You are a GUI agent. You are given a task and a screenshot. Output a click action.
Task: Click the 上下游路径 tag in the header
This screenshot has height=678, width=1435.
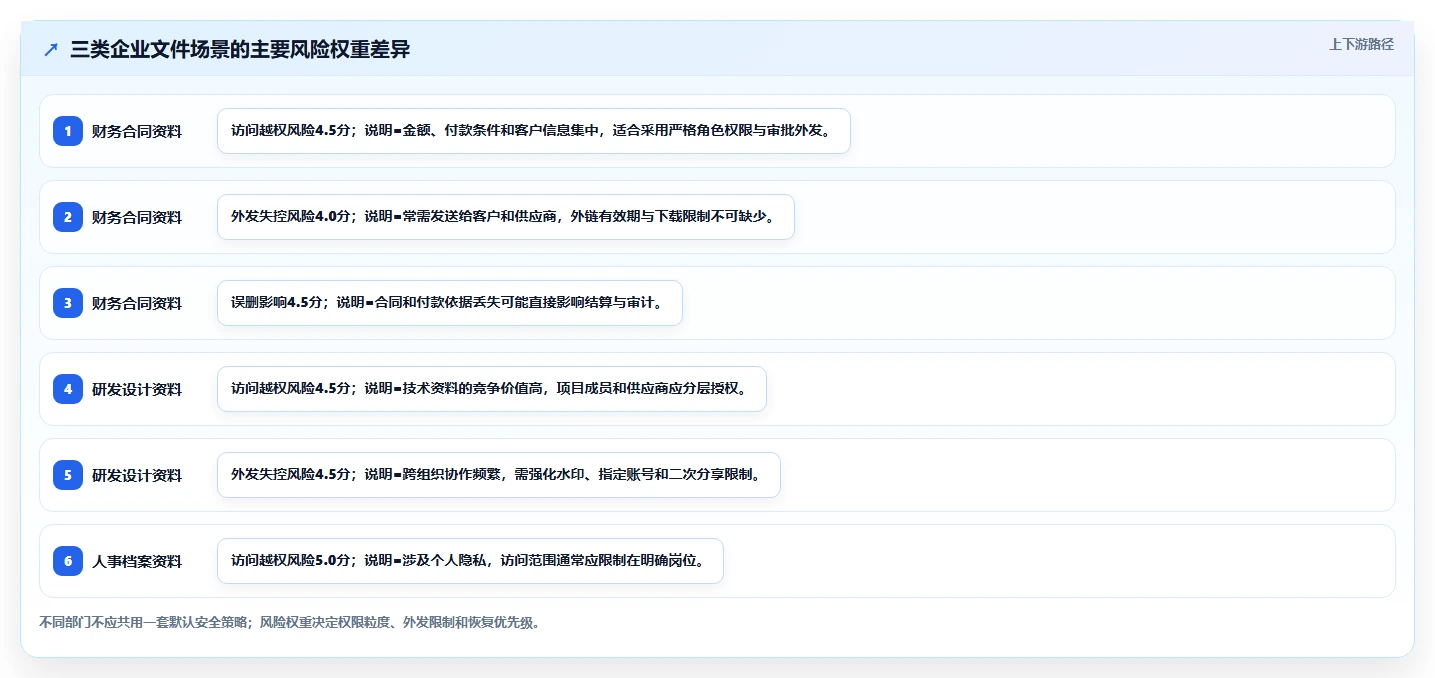[1361, 44]
